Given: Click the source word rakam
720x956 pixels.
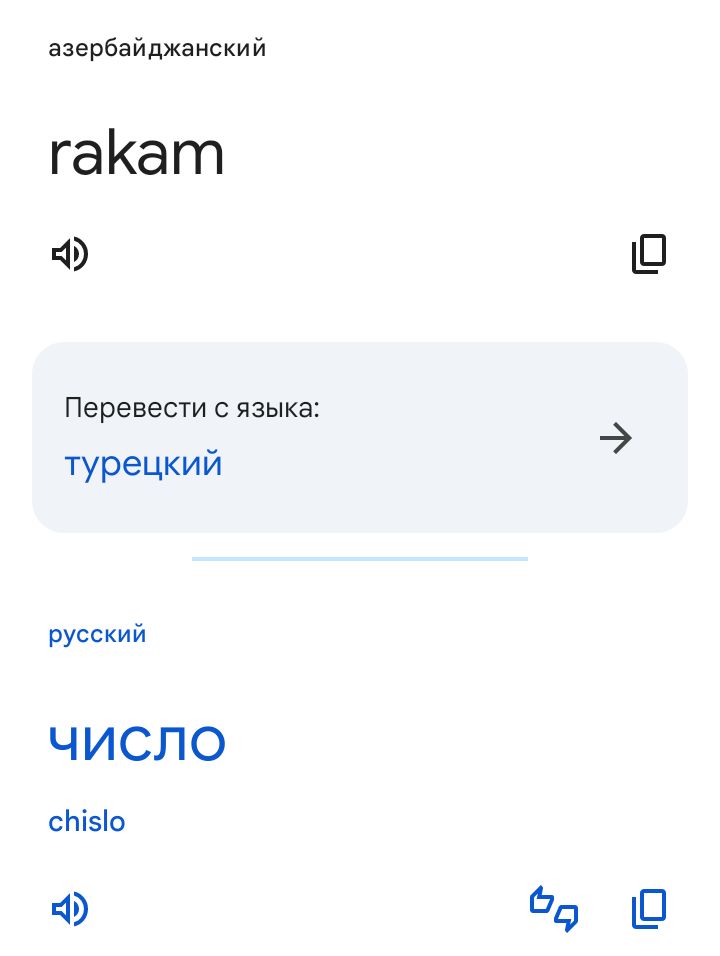Looking at the screenshot, I should [x=137, y=153].
